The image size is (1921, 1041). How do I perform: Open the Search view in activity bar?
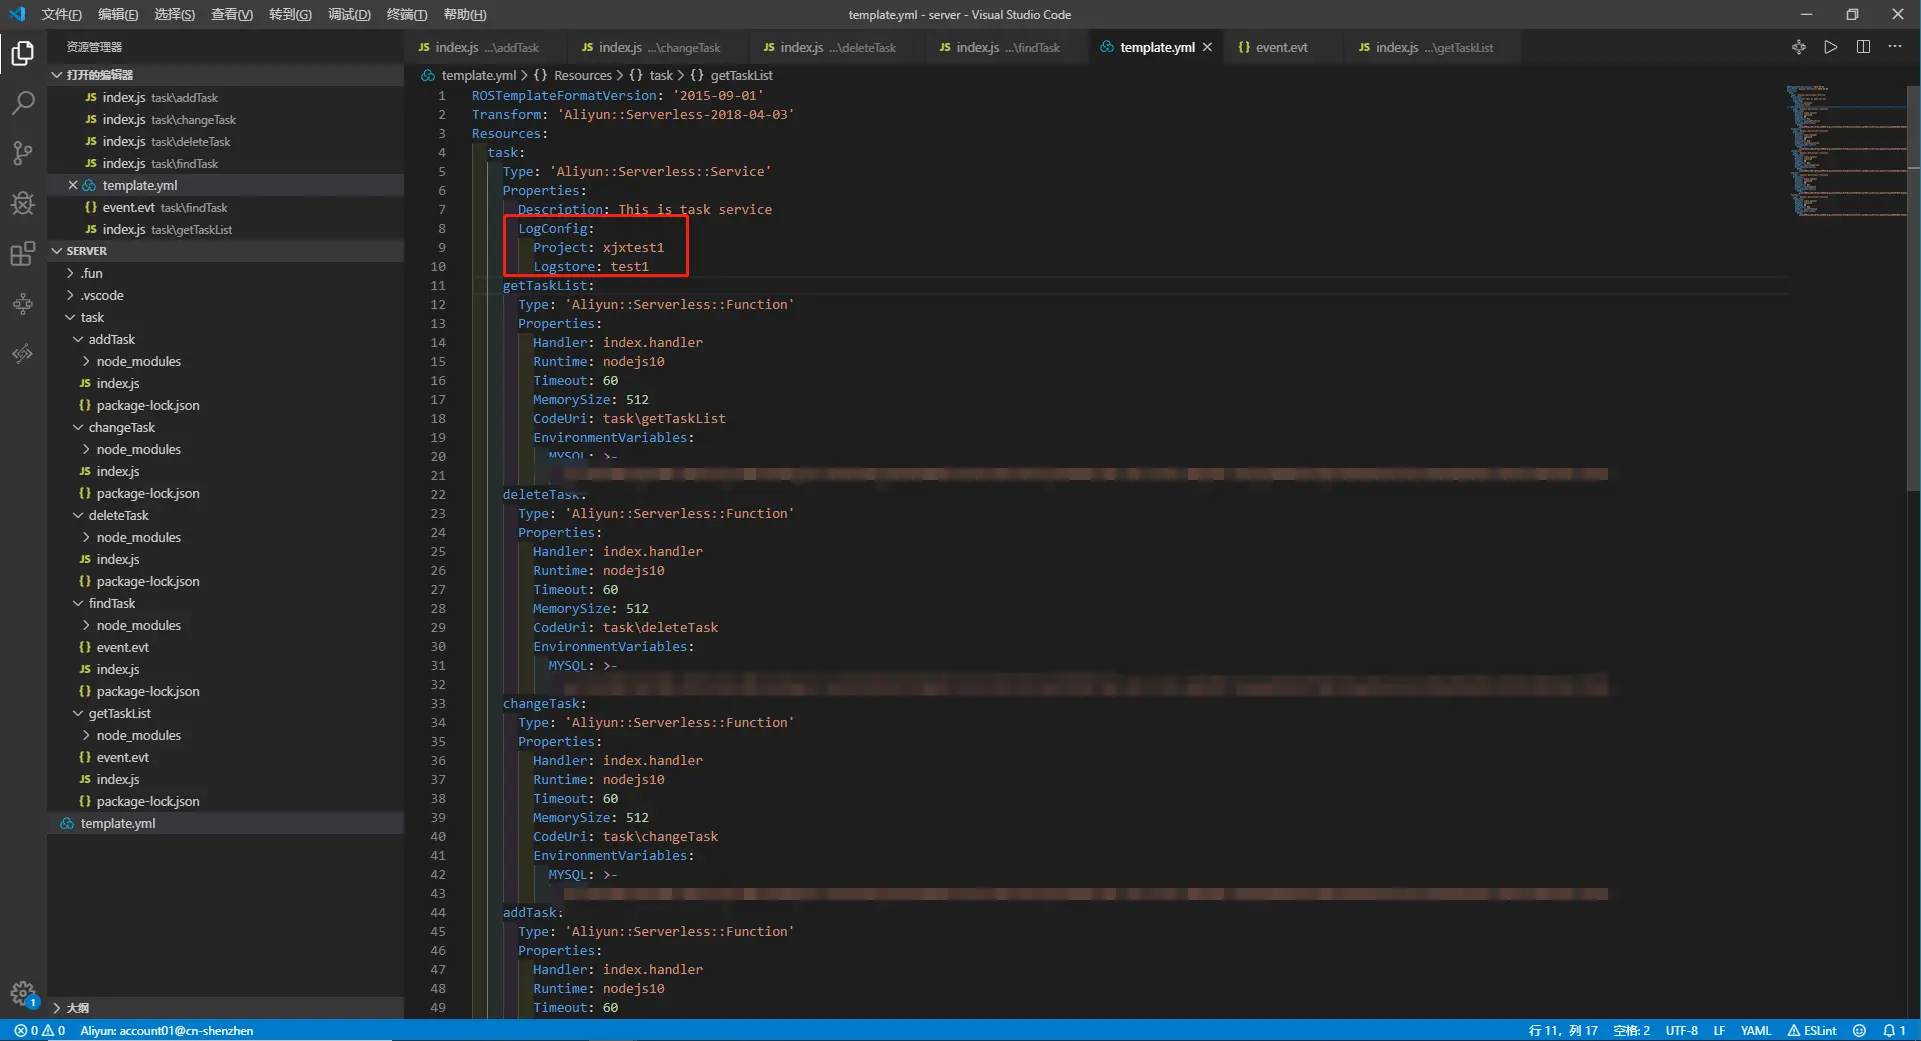(22, 103)
